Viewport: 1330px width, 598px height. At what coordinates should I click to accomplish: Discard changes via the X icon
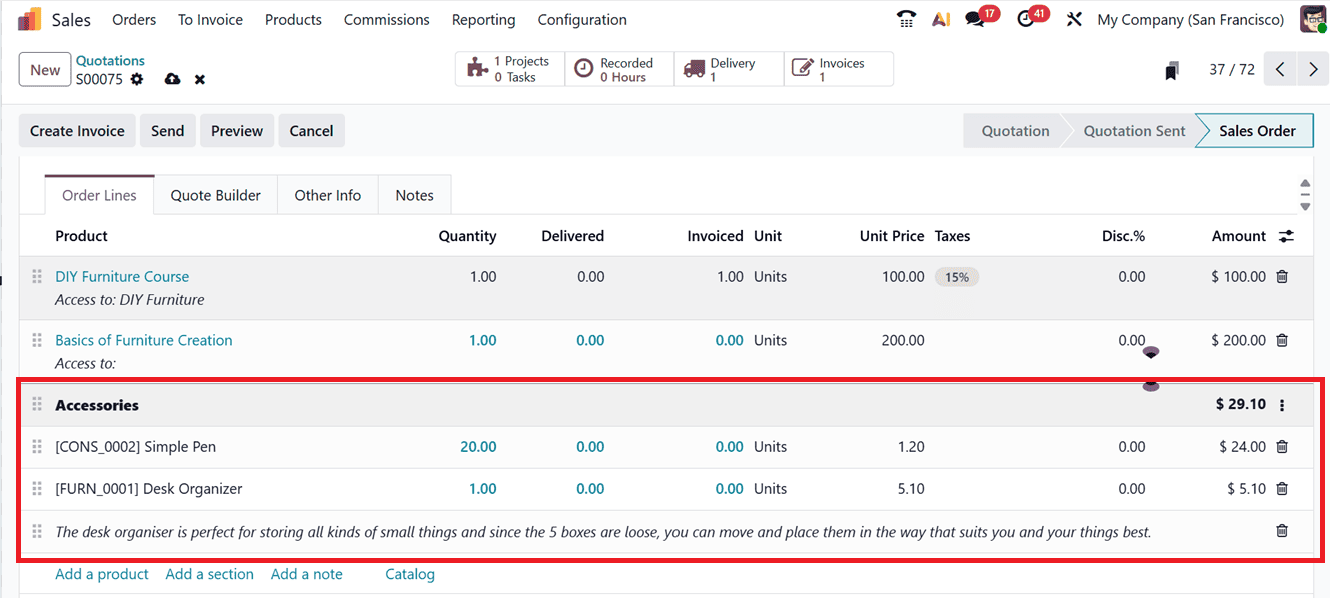click(200, 78)
